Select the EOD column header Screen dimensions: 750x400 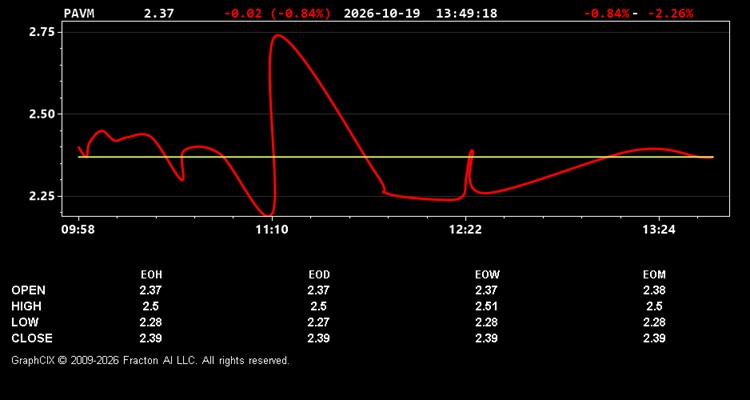319,275
